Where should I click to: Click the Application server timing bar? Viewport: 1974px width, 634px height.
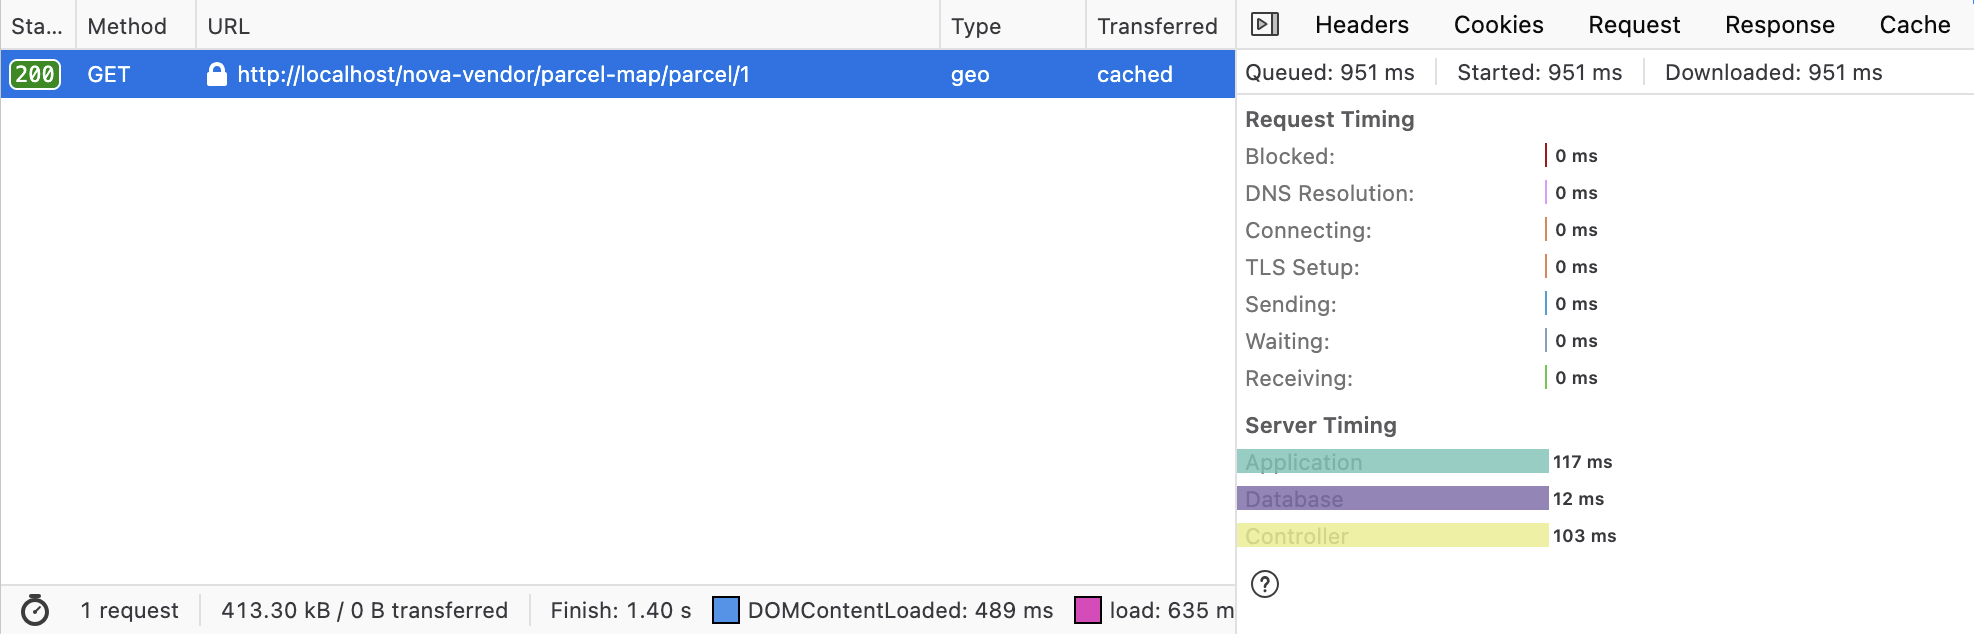coord(1392,461)
